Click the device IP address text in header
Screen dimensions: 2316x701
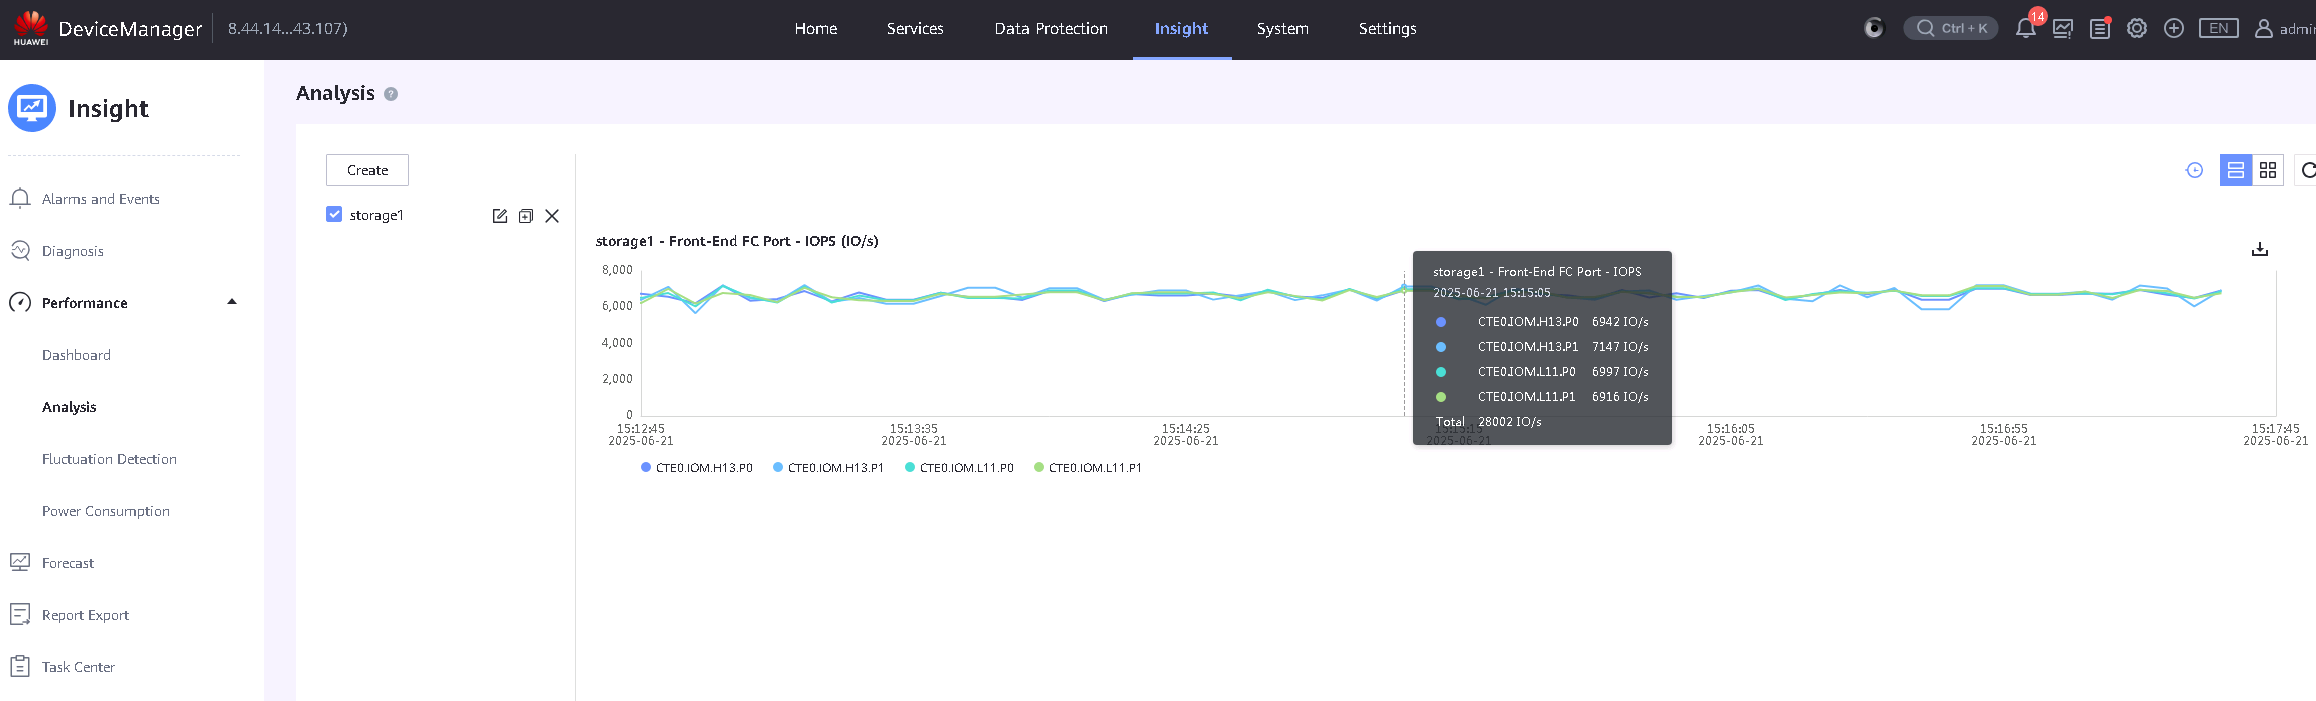288,29
